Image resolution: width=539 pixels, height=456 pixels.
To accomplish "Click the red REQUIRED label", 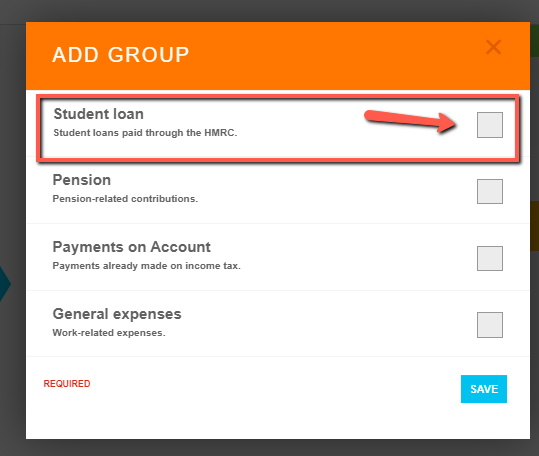I will (67, 383).
